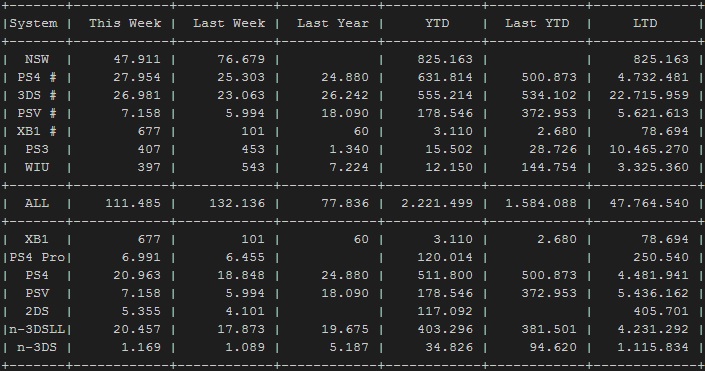Select the ALL totals row label

(37, 203)
